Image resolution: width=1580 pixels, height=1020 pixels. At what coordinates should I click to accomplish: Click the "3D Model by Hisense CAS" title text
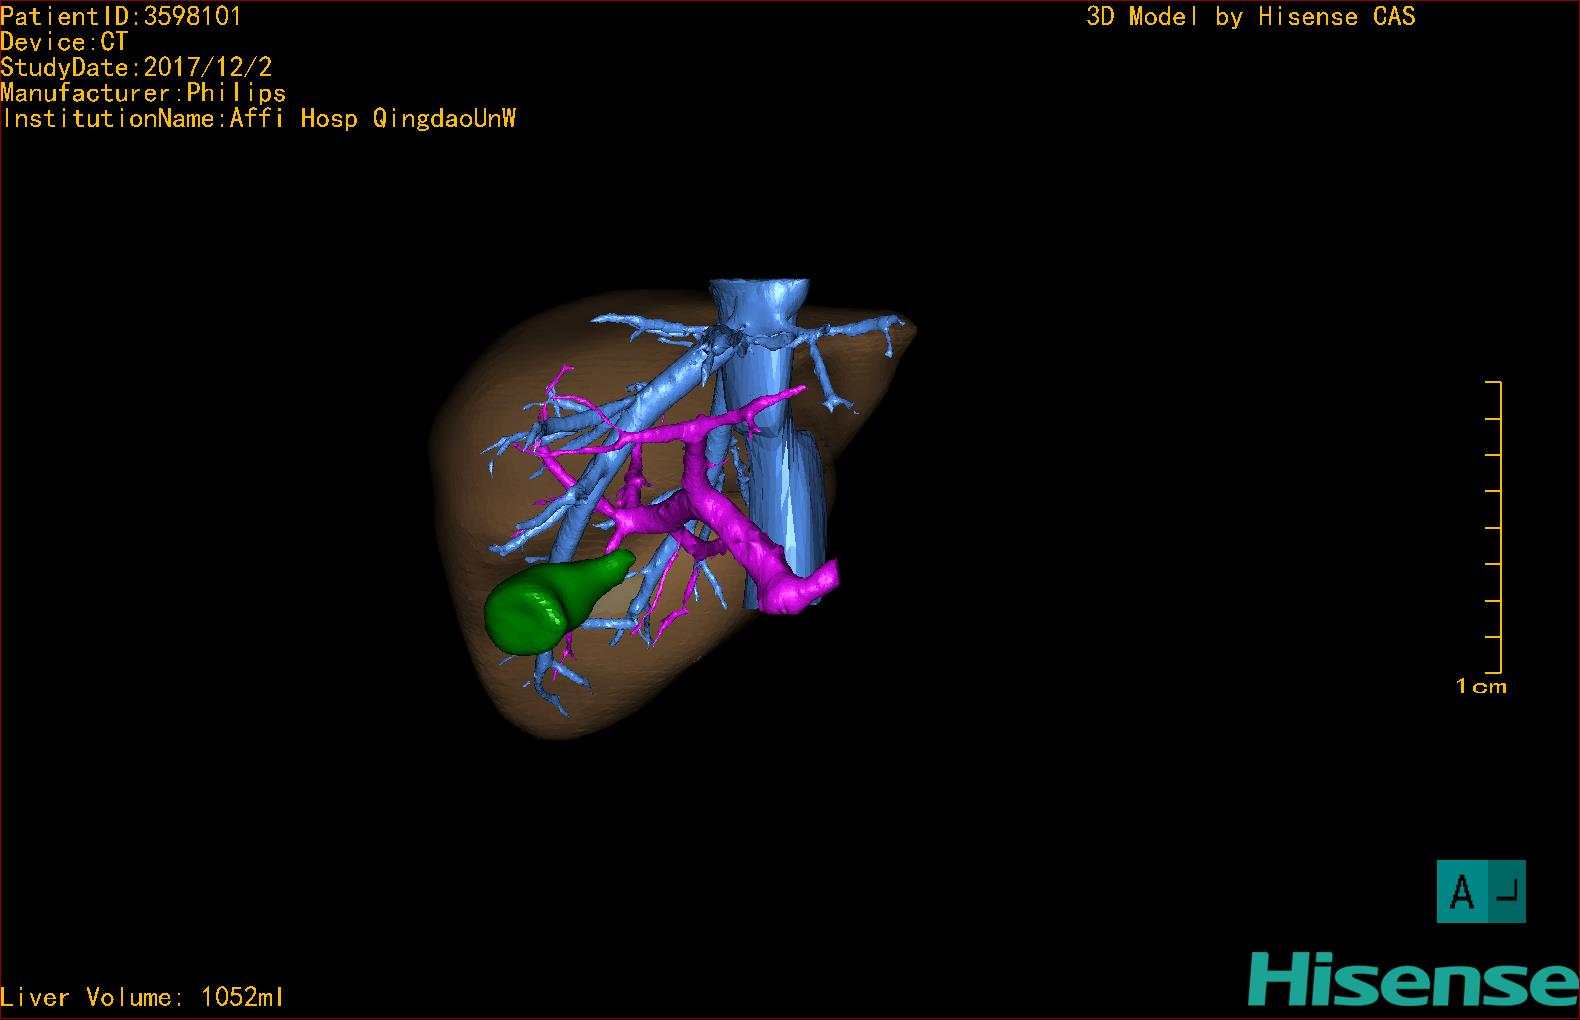point(1251,16)
